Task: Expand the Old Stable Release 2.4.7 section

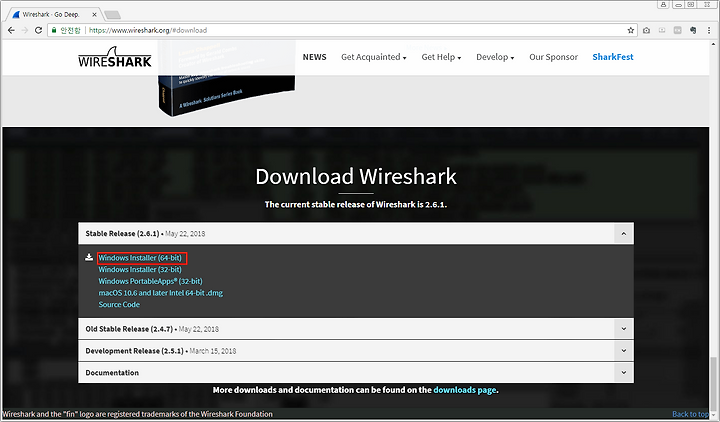Action: click(624, 329)
